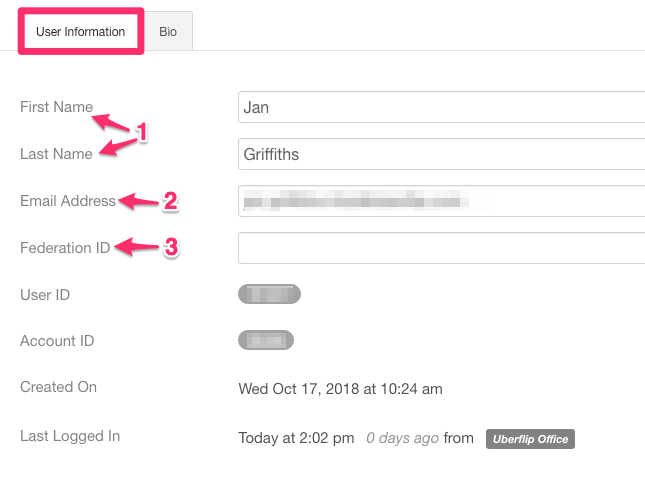Click the Last Name label
645x478 pixels.
[x=56, y=154]
